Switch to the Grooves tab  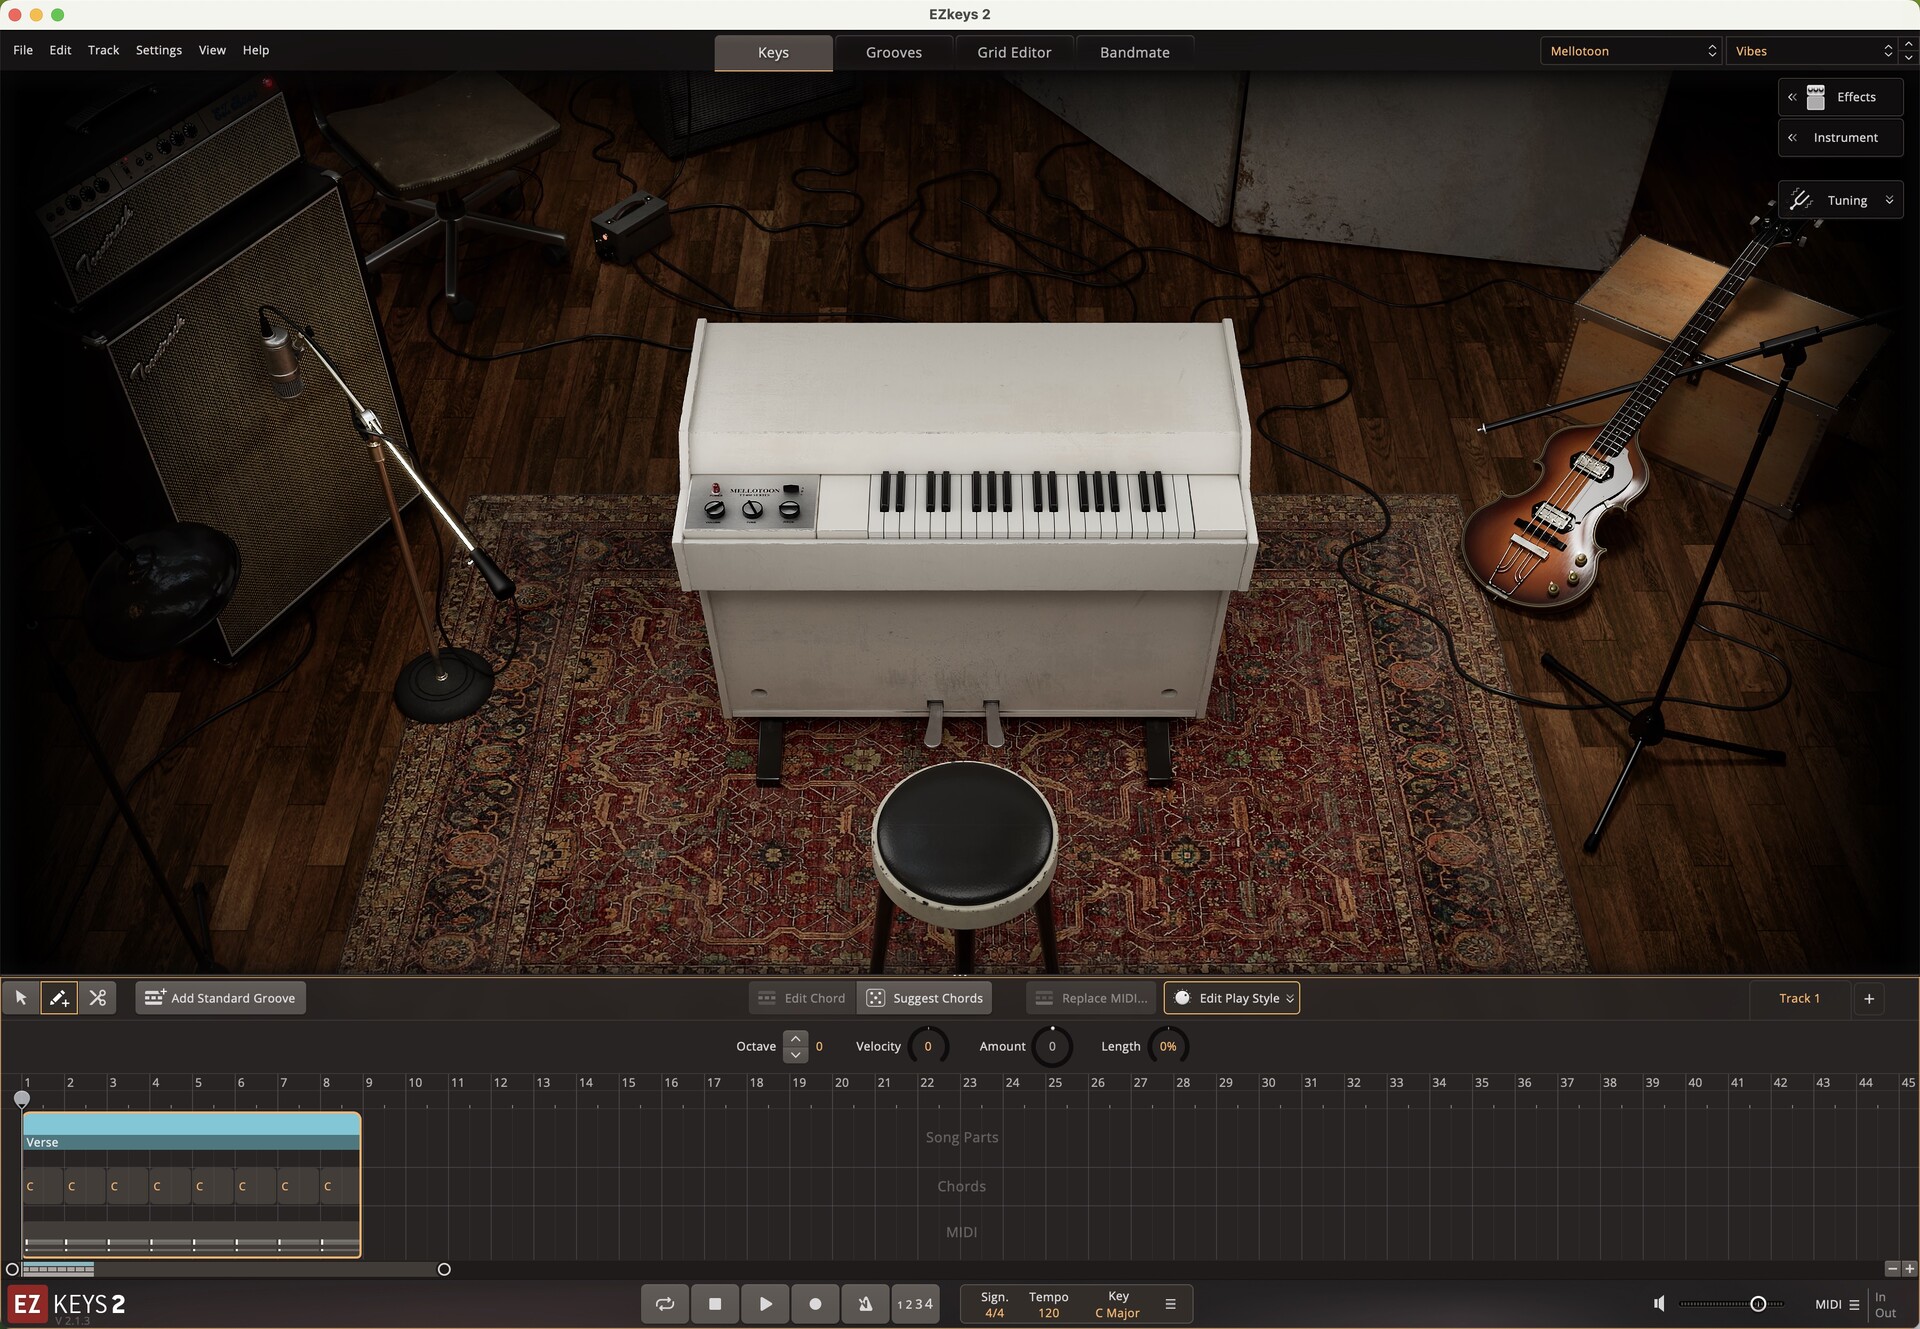893,52
